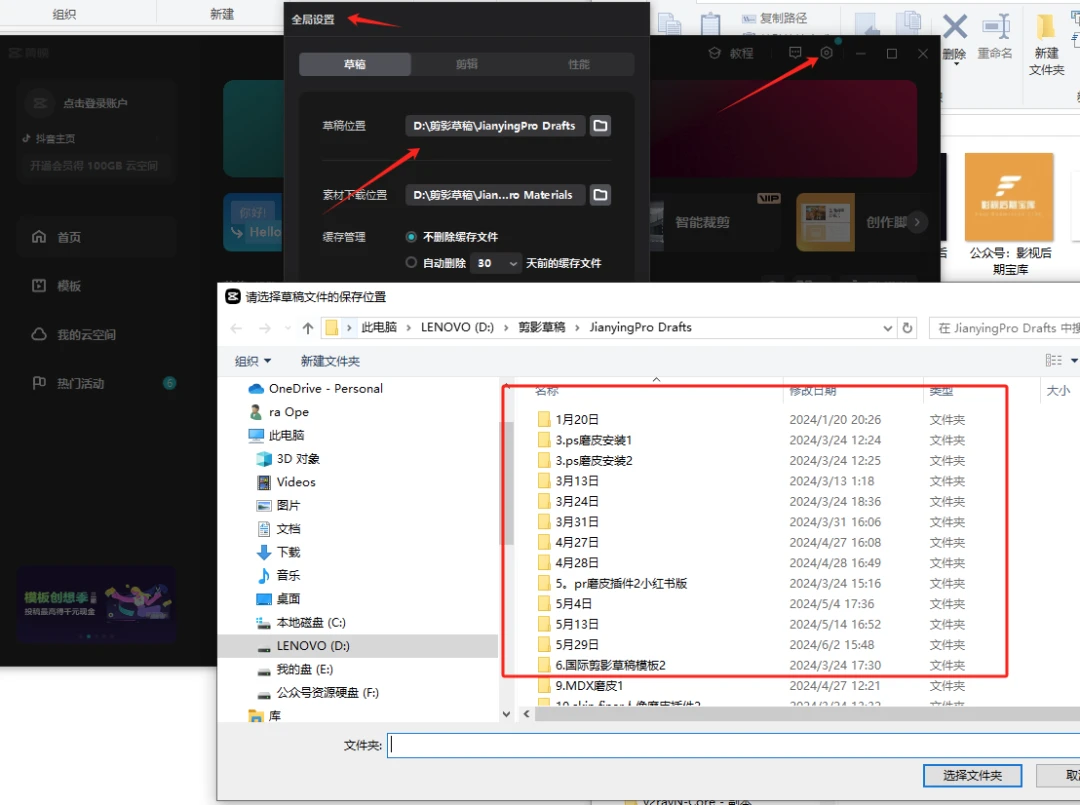
Task: Open the view options dropdown arrow
Action: pyautogui.click(x=1073, y=360)
